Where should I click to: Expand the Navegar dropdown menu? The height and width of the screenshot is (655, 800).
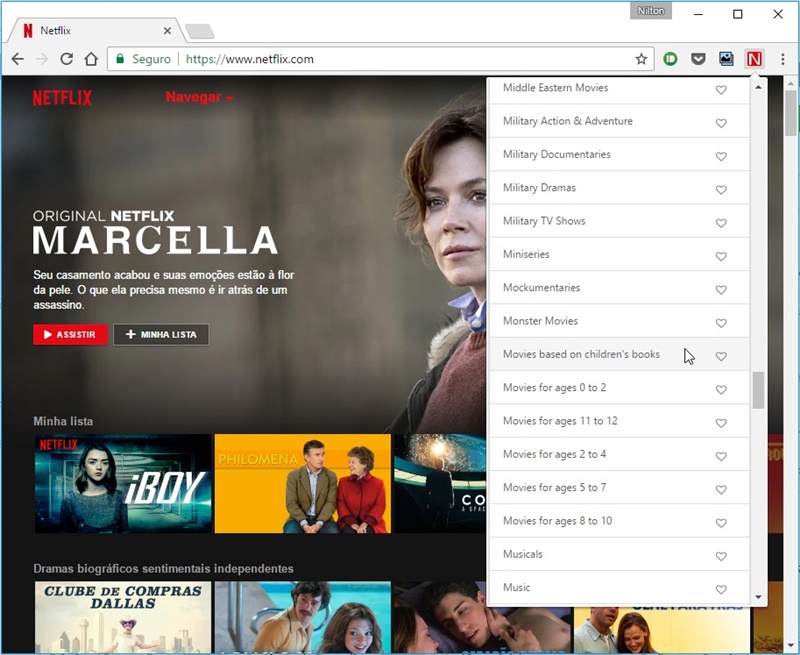(x=199, y=97)
